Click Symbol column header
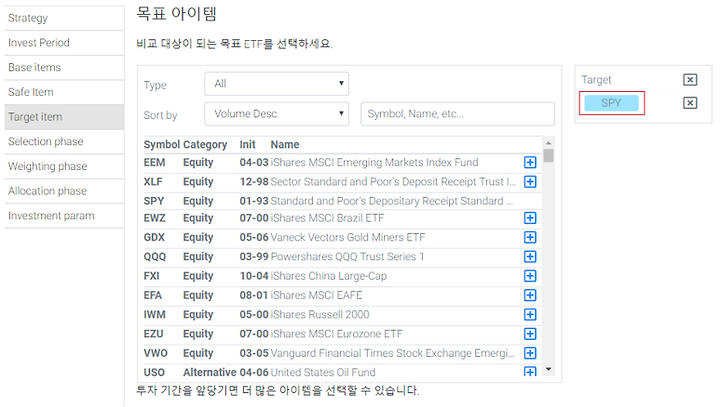The width and height of the screenshot is (720, 407). tap(162, 144)
